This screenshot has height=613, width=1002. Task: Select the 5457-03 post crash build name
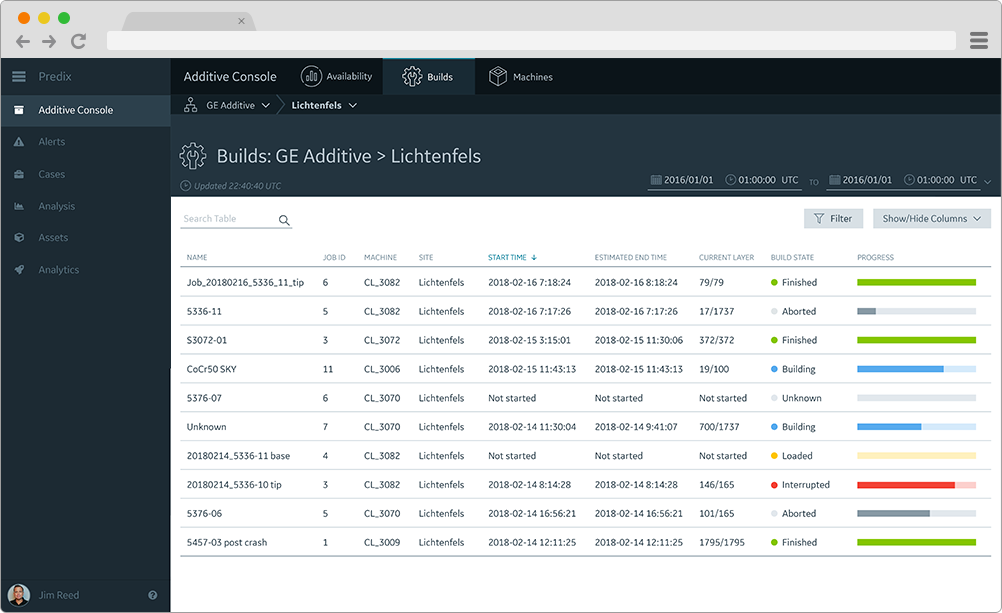[227, 543]
